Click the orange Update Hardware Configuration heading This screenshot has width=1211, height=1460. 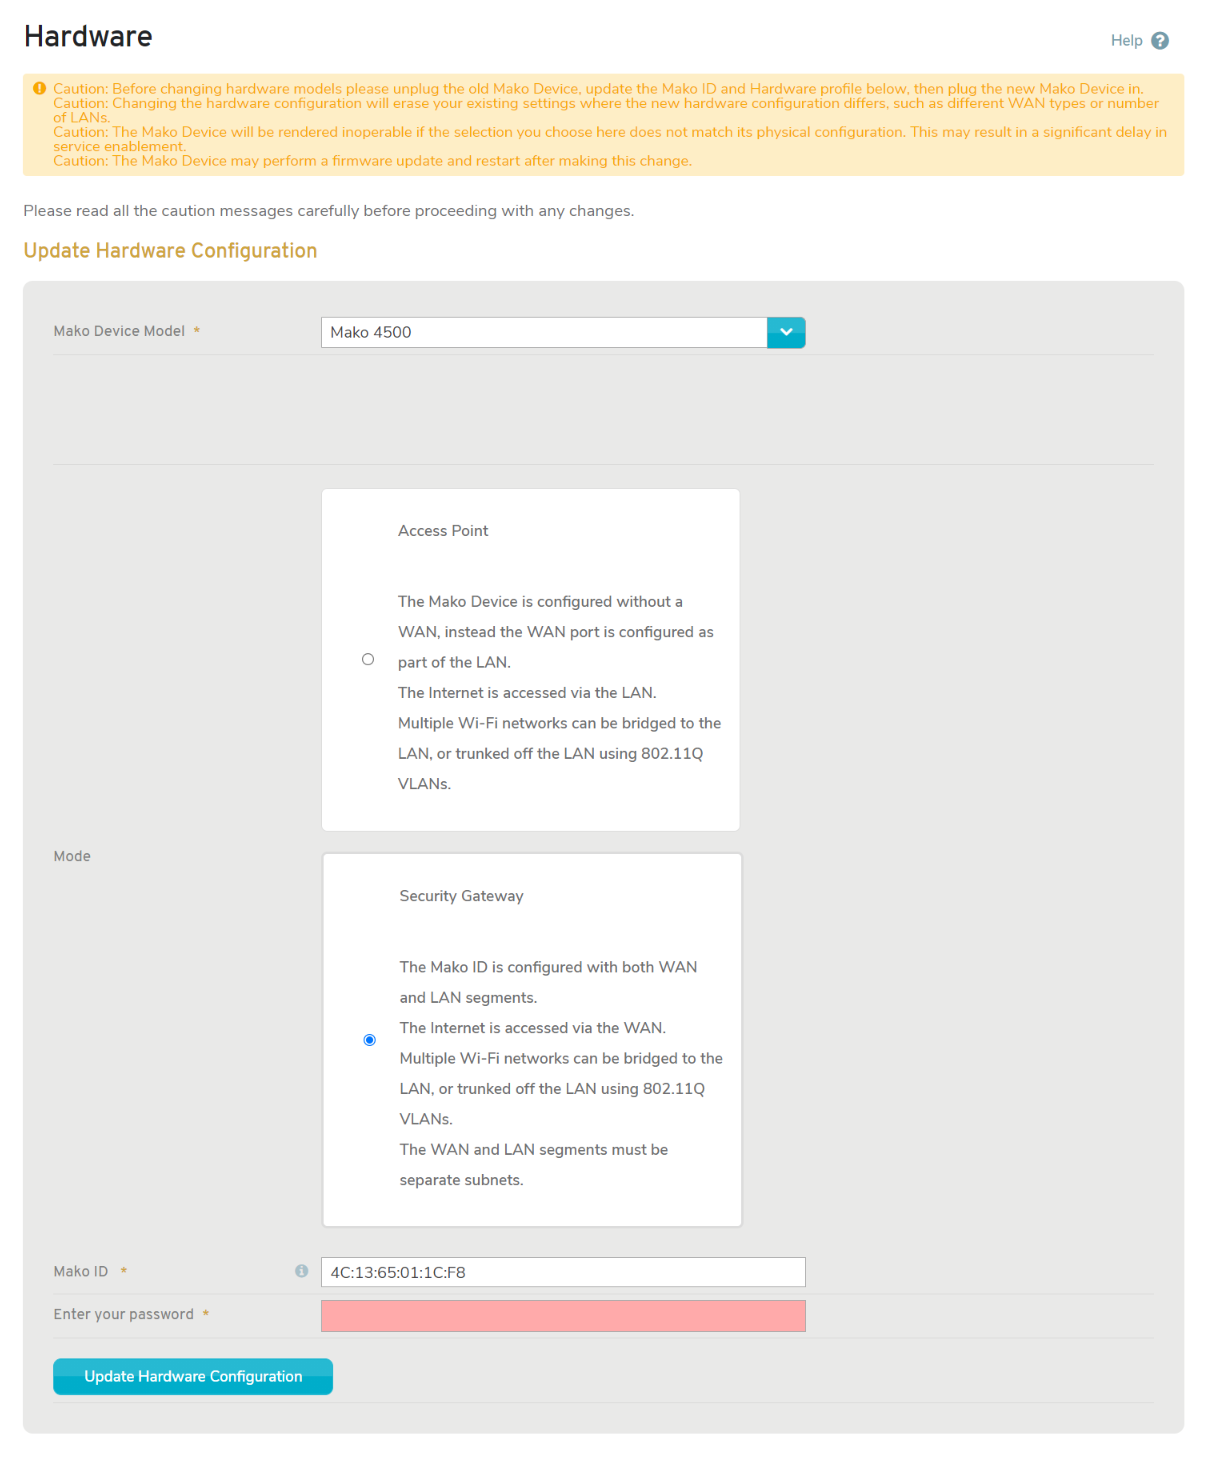pos(170,251)
